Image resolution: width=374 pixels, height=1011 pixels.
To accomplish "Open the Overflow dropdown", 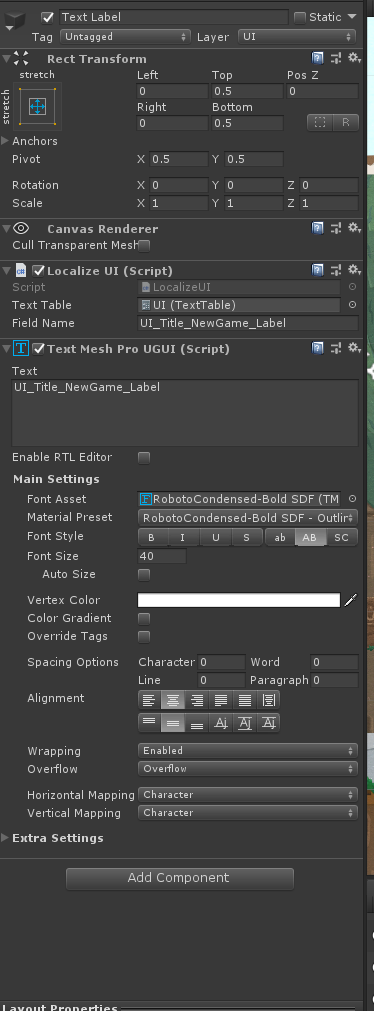I will 248,769.
